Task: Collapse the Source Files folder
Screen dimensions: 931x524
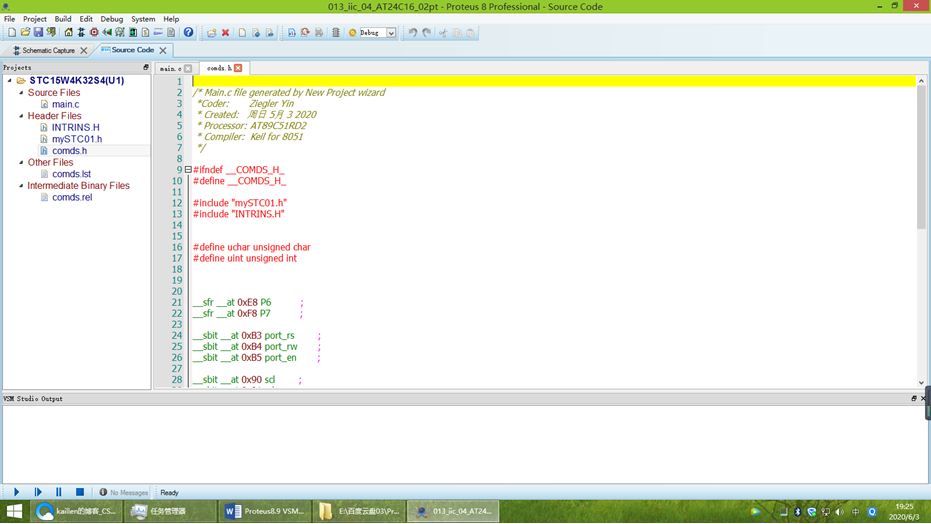Action: [x=21, y=93]
